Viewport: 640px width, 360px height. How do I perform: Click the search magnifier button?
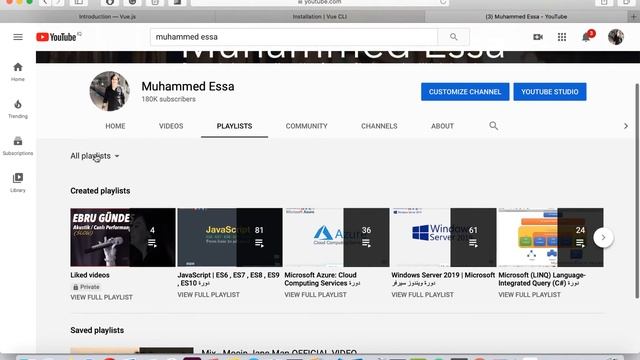[453, 37]
